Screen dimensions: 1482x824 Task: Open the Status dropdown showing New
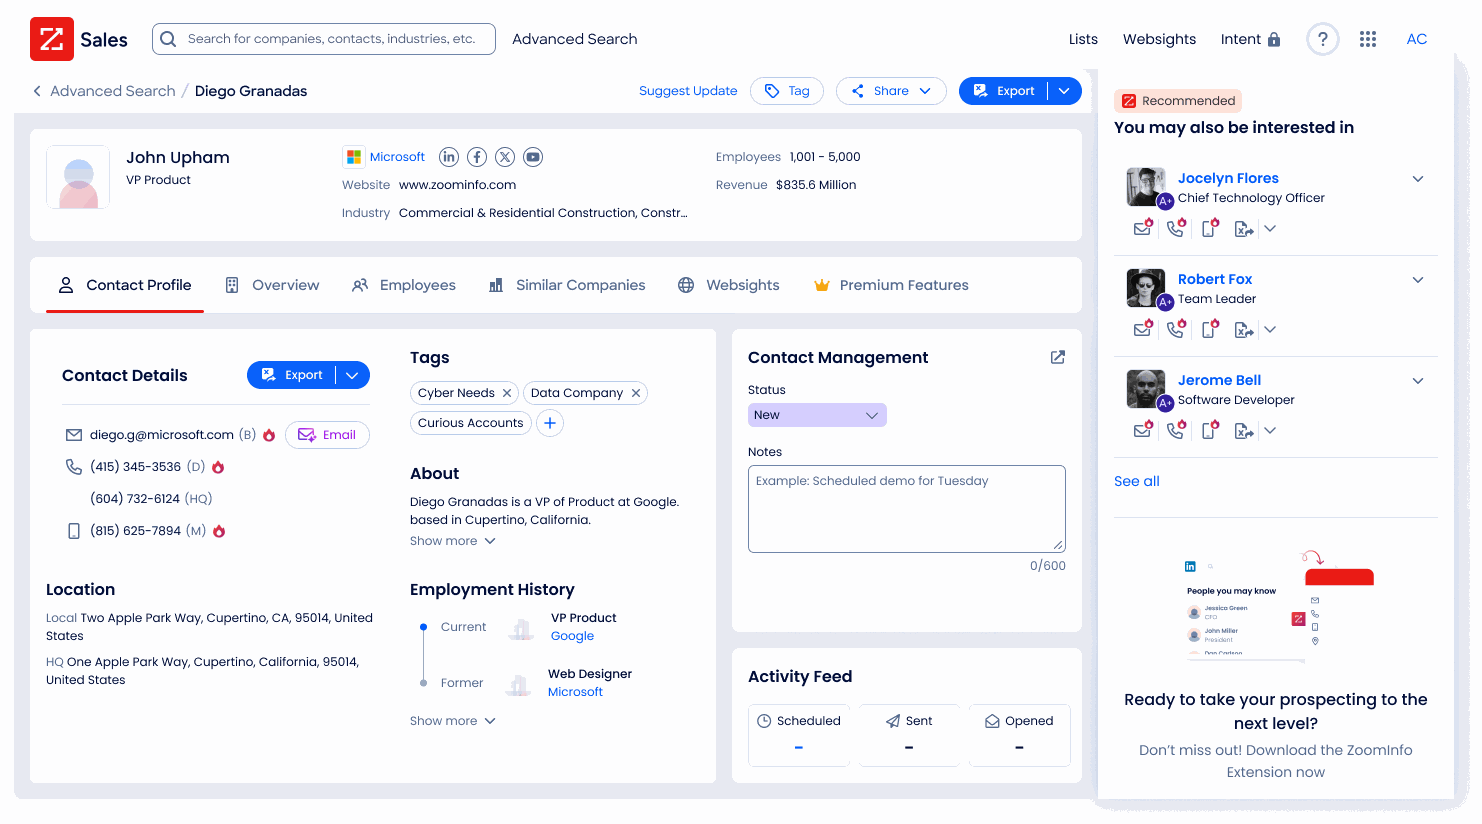[817, 415]
